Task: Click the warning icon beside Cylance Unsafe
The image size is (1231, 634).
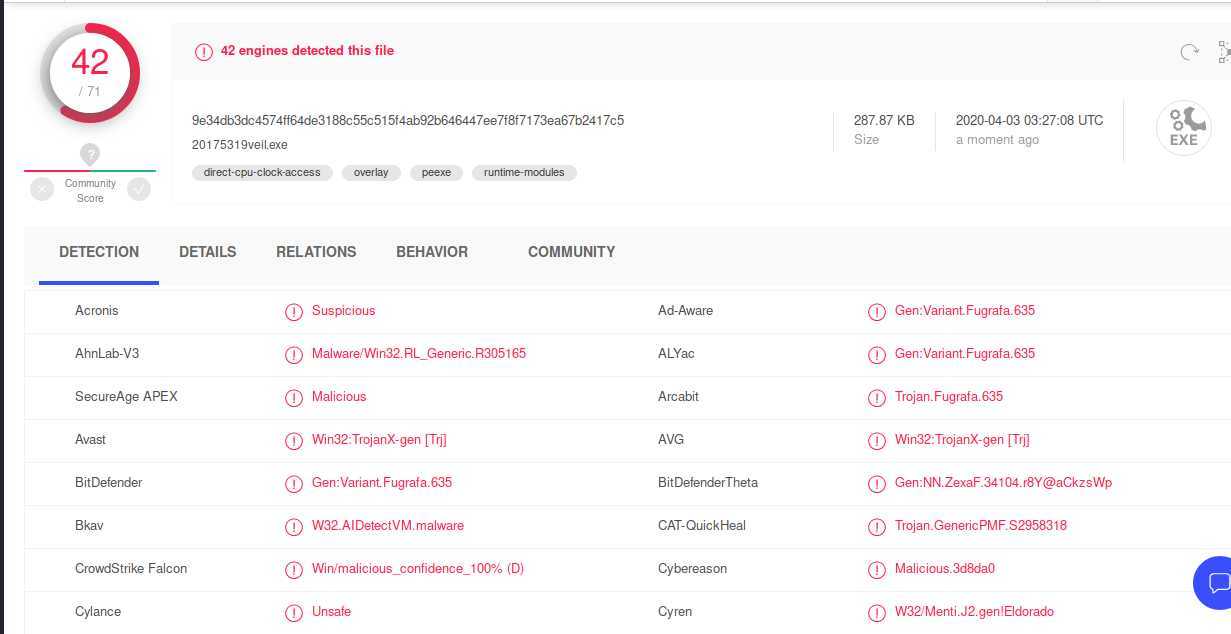Action: click(x=294, y=613)
